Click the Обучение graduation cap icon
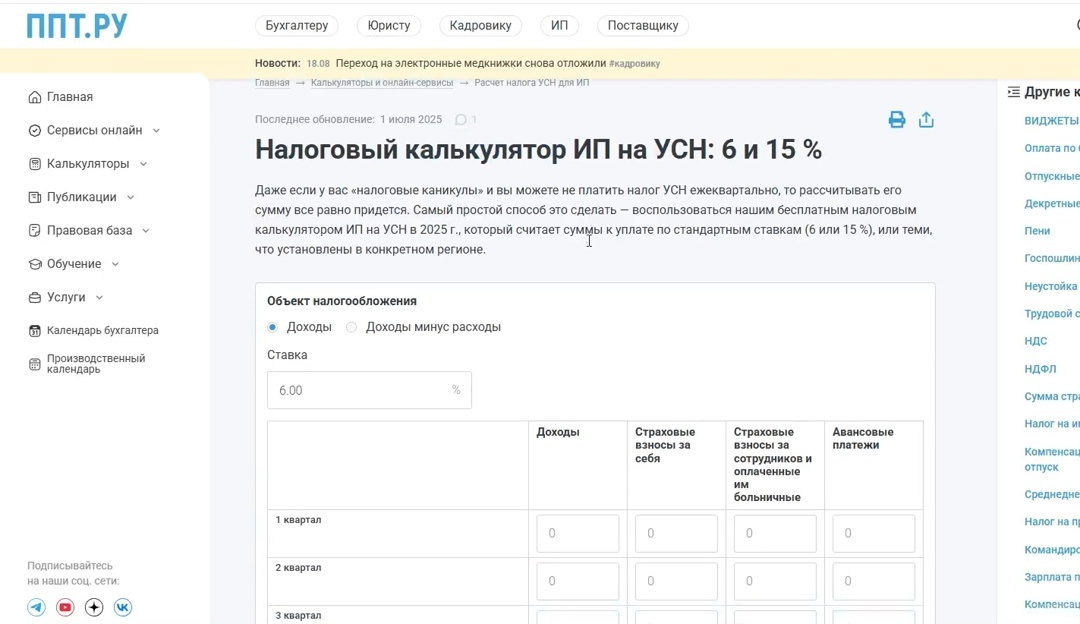The height and width of the screenshot is (624, 1080). pyautogui.click(x=34, y=264)
